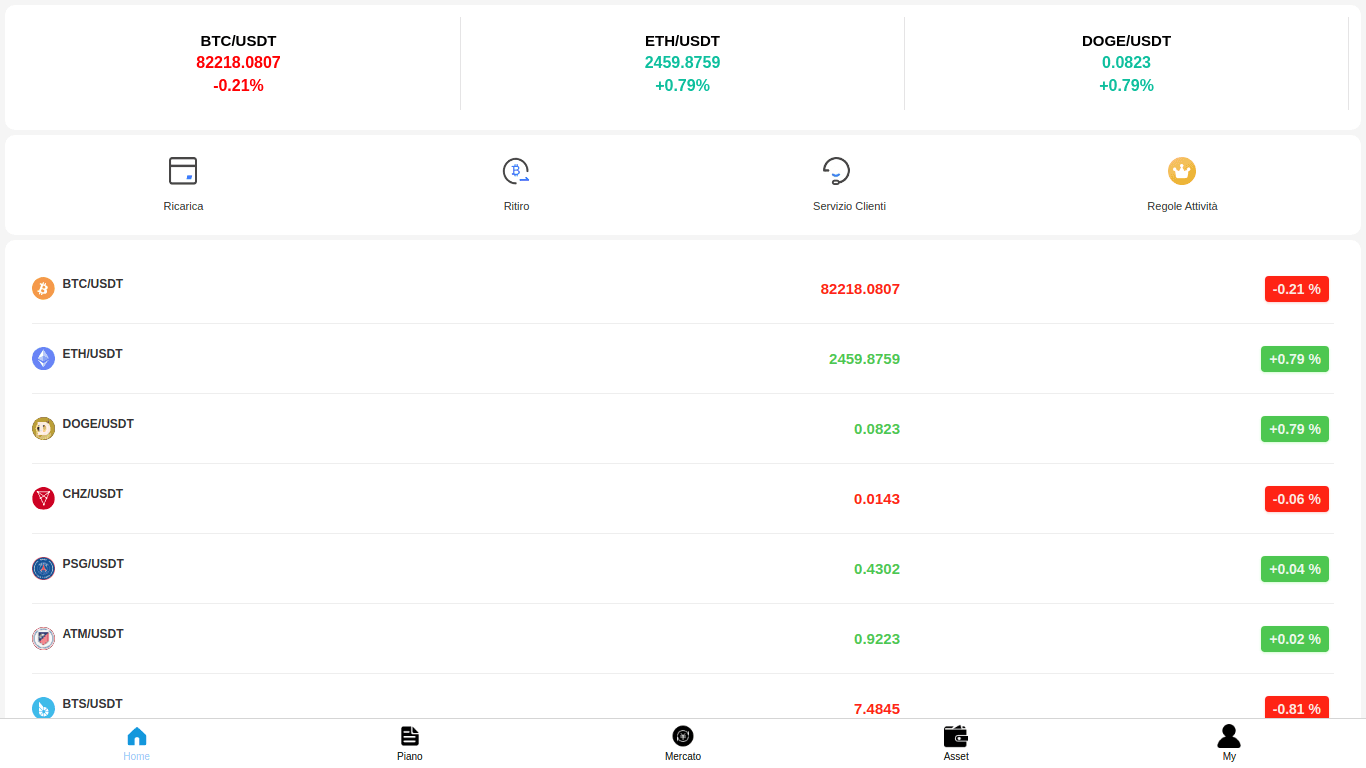The height and width of the screenshot is (768, 1366).
Task: Open the Asset wallet tab
Action: pyautogui.click(x=956, y=743)
